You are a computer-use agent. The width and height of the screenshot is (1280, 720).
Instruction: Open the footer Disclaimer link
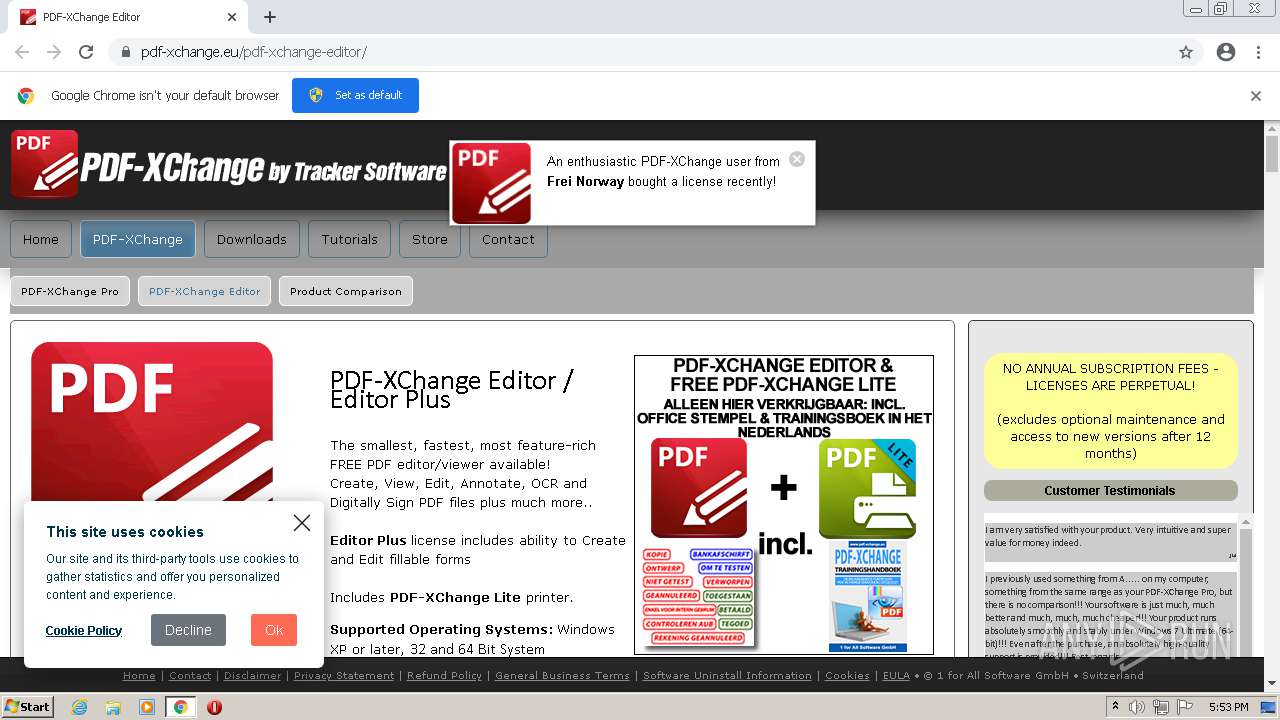click(253, 676)
